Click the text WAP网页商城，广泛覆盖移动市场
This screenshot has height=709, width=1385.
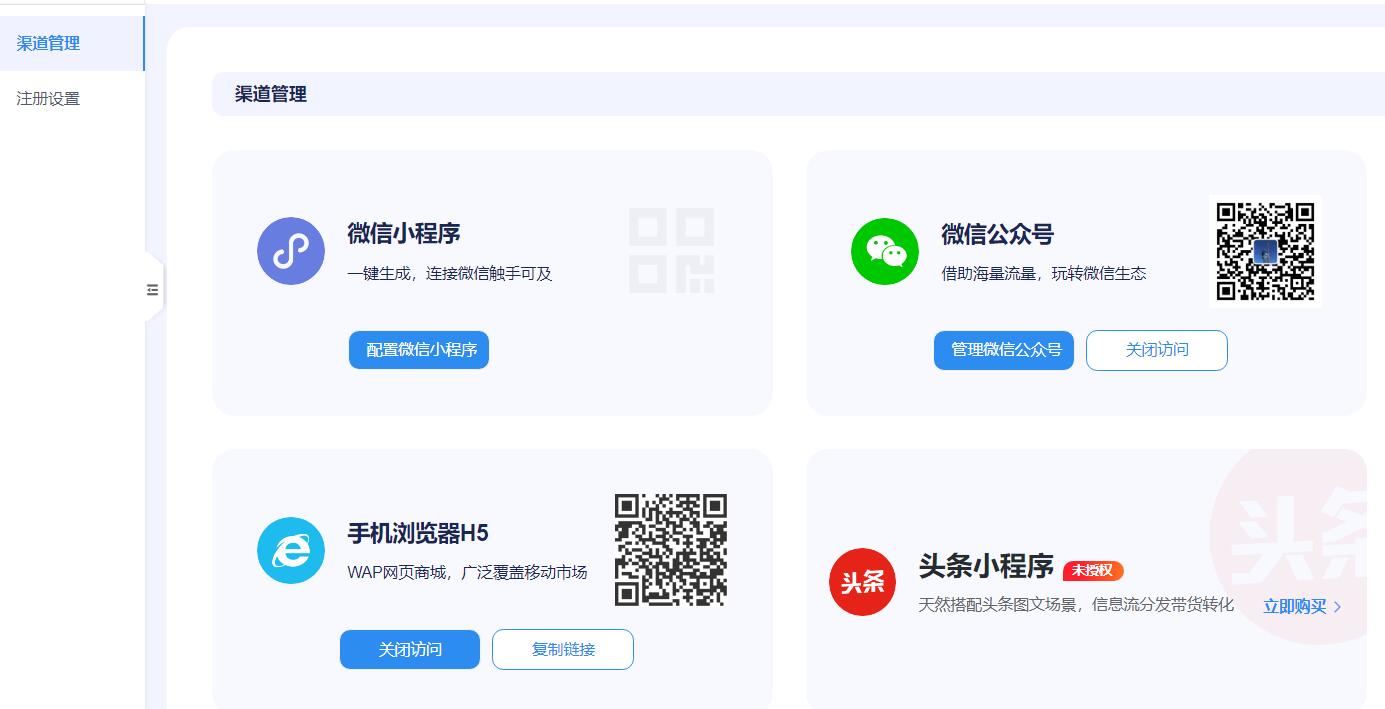point(467,573)
